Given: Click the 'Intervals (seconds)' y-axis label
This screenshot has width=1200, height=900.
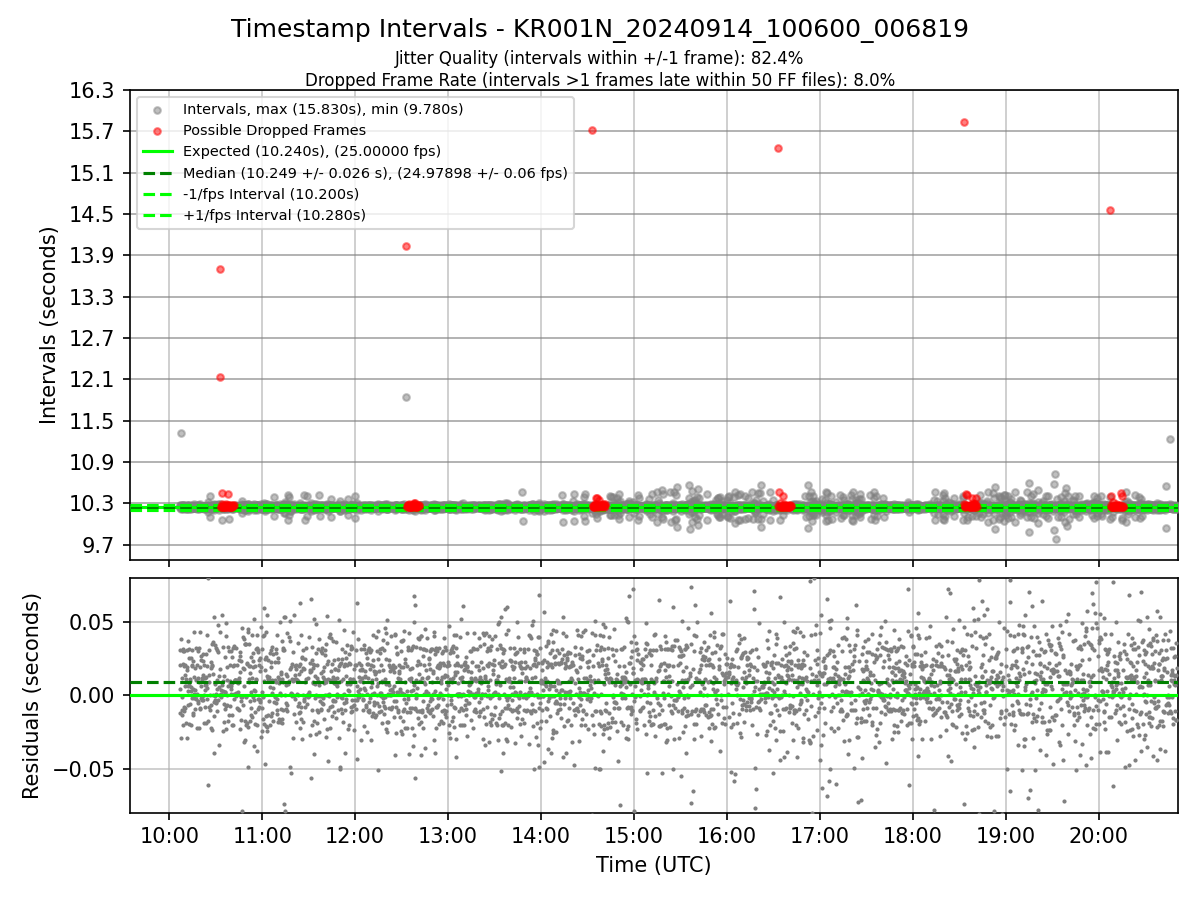Looking at the screenshot, I should (49, 324).
